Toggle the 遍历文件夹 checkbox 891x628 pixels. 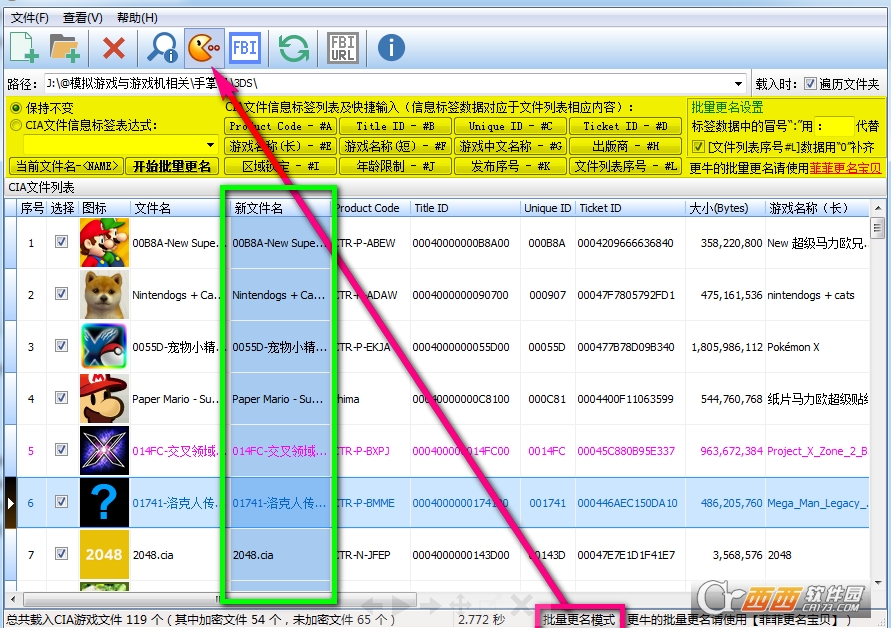coord(810,84)
